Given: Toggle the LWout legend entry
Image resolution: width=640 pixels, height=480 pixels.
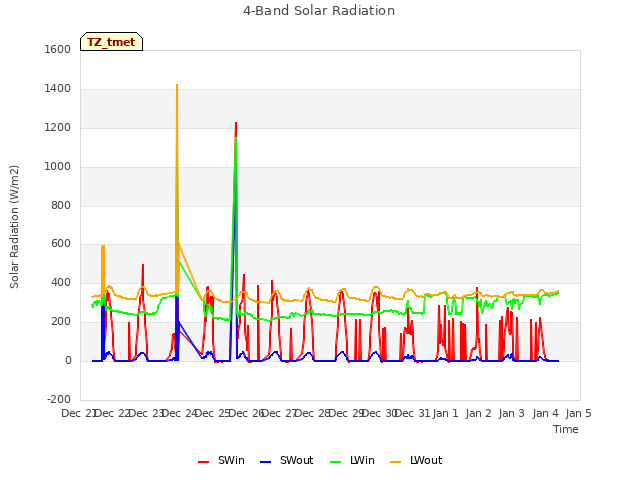Looking at the screenshot, I should (x=416, y=460).
